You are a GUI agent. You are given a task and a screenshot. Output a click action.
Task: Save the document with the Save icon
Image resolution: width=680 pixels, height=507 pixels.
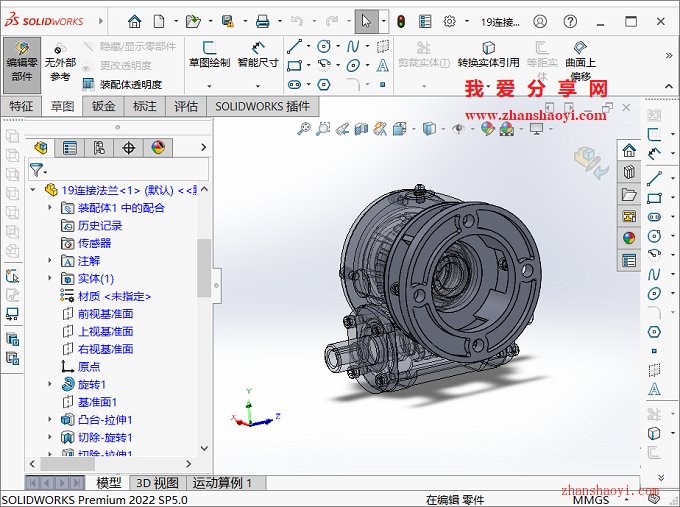228,21
